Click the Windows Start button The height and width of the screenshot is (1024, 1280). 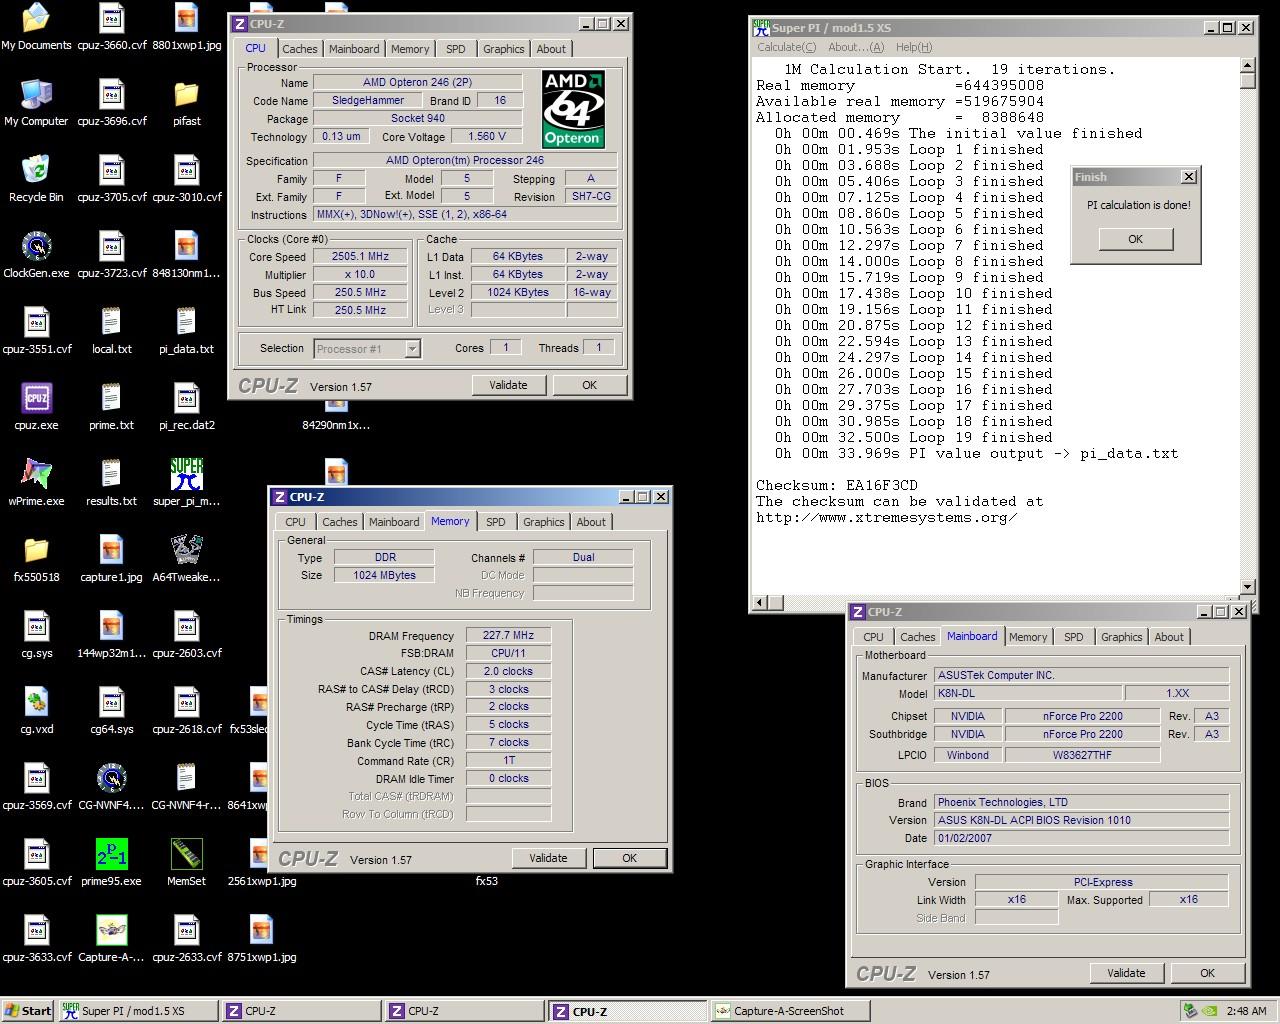28,1011
